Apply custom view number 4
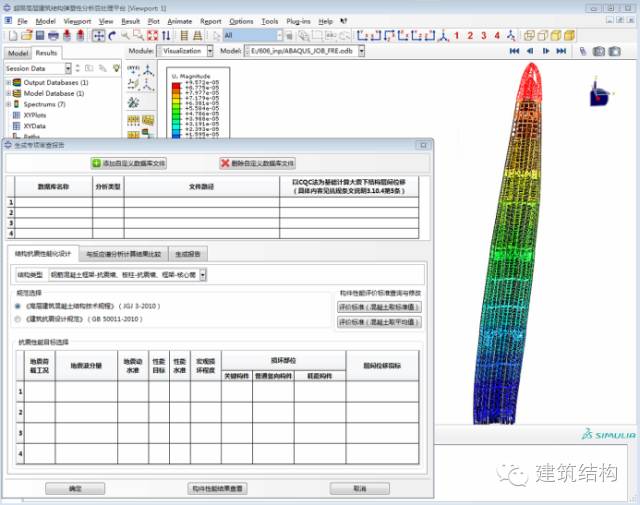This screenshot has height=505, width=640. [x=497, y=36]
